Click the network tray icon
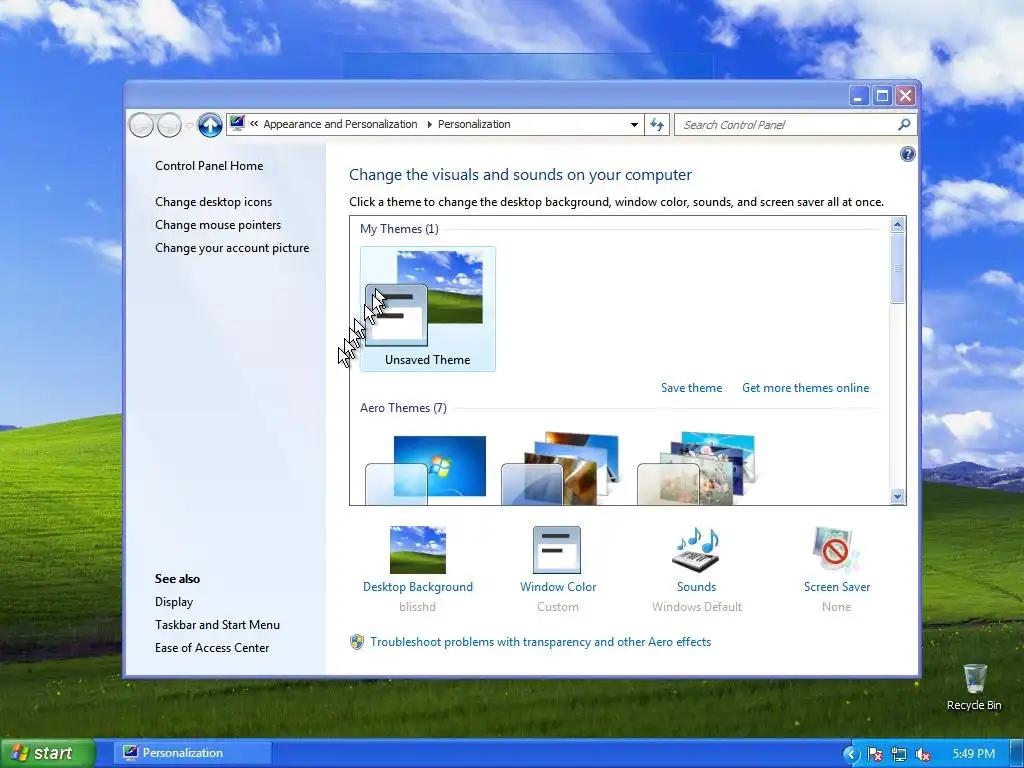This screenshot has width=1024, height=768. (899, 754)
